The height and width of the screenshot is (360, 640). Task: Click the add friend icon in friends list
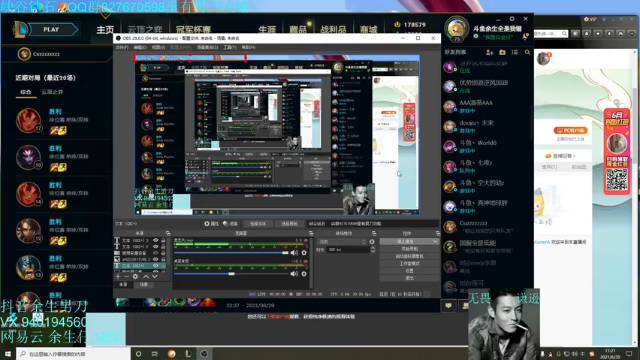pyautogui.click(x=489, y=52)
